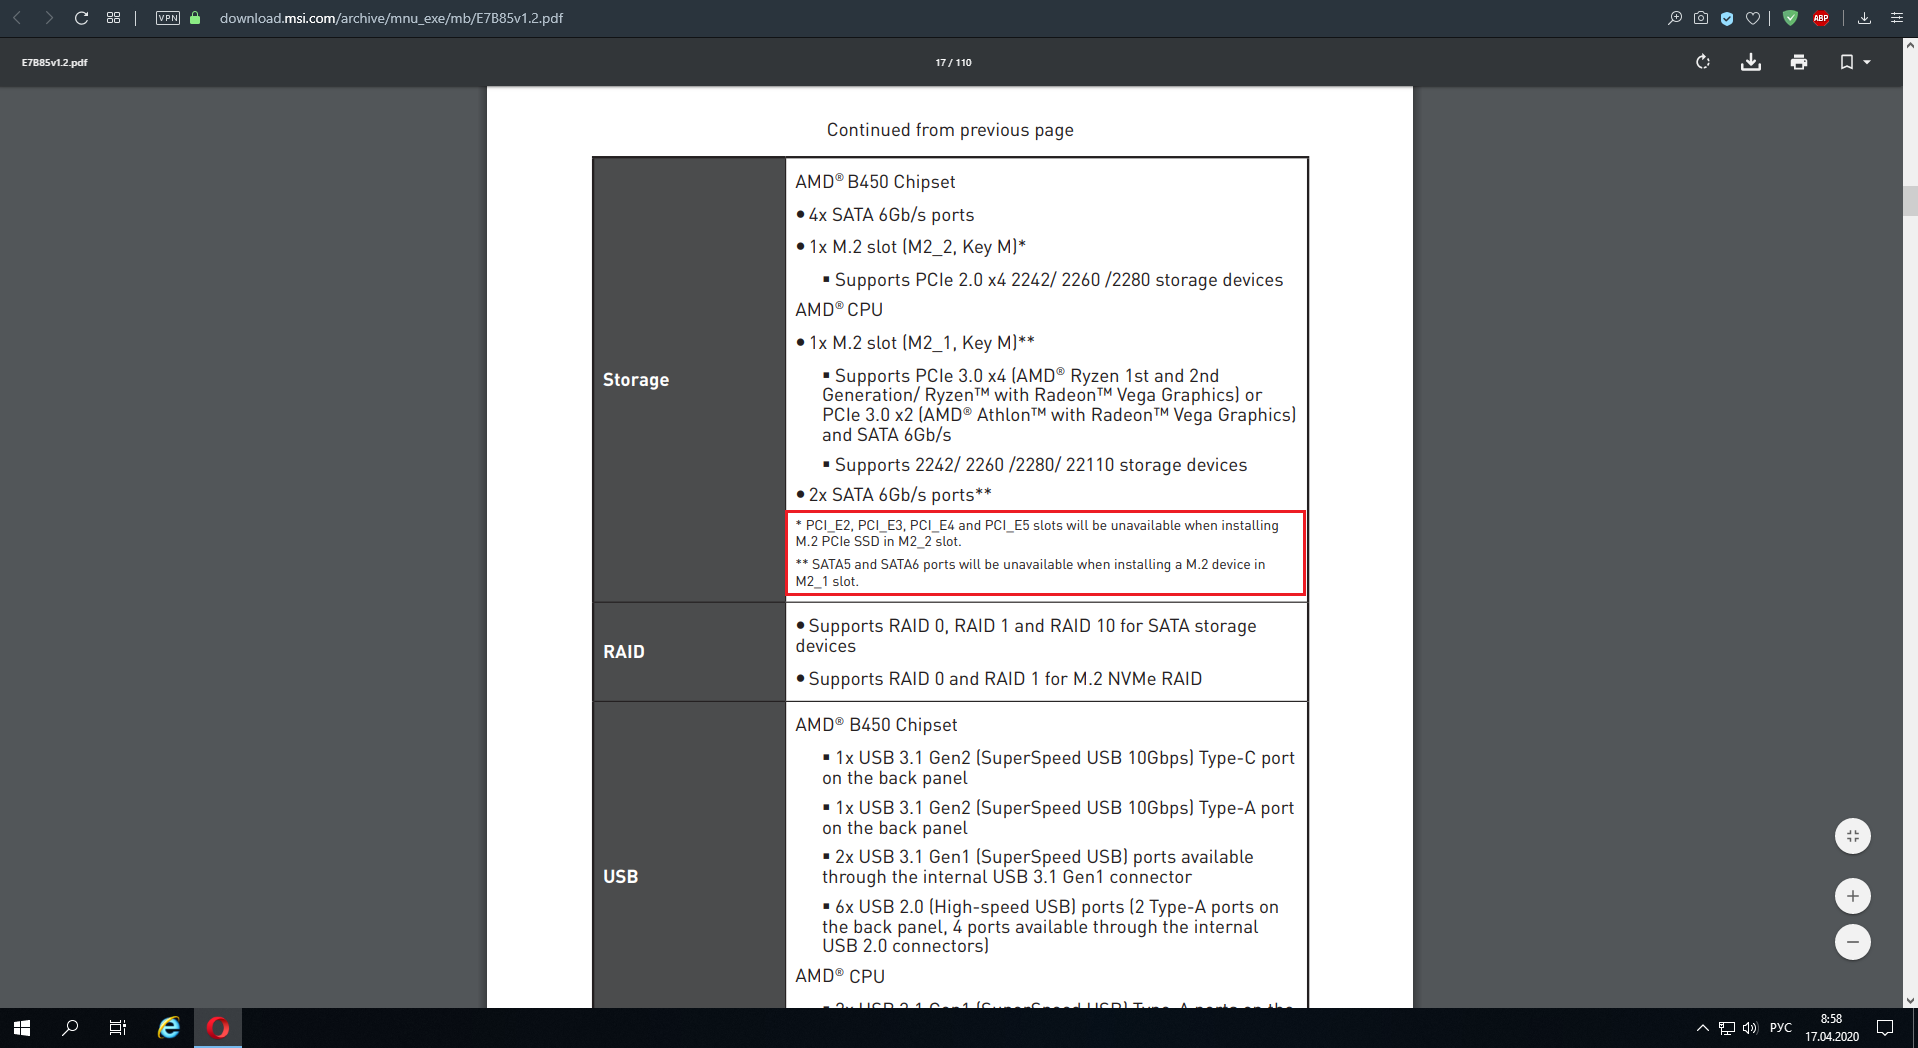The width and height of the screenshot is (1918, 1048).
Task: Go back to the previous page
Action: point(17,18)
